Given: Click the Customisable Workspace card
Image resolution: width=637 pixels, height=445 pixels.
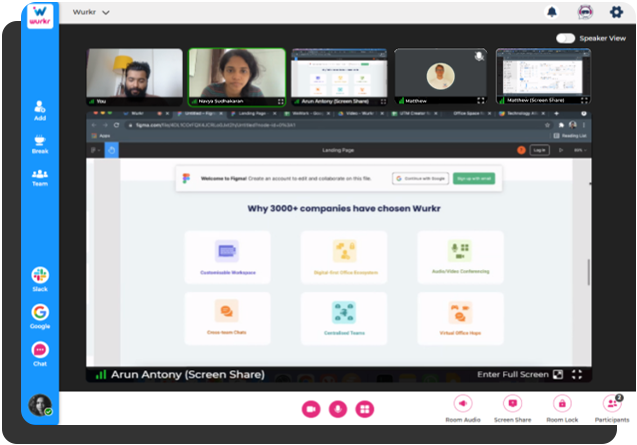Looking at the screenshot, I should pyautogui.click(x=228, y=257).
